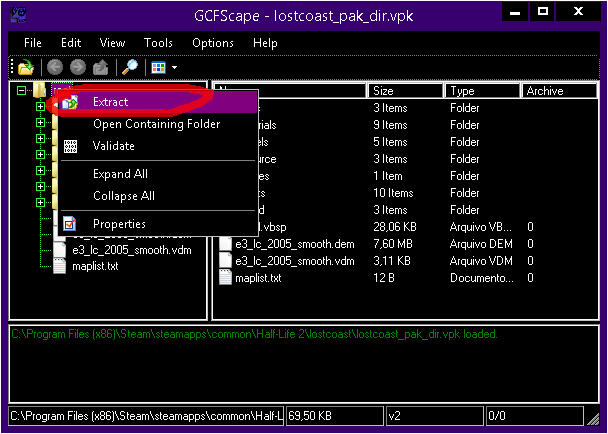This screenshot has width=608, height=434.
Task: Select e3_lc_2005_smooth.vdm in the tree
Action: (132, 250)
